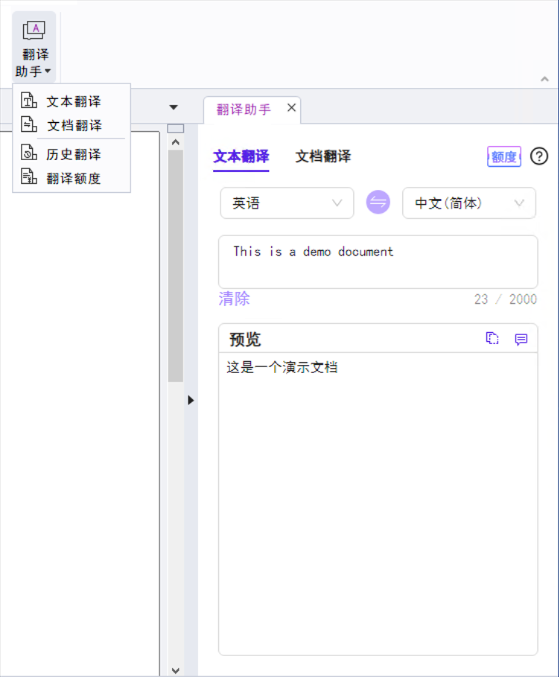
Task: Click the 文档翻译 document icon in the menu
Action: pyautogui.click(x=29, y=125)
